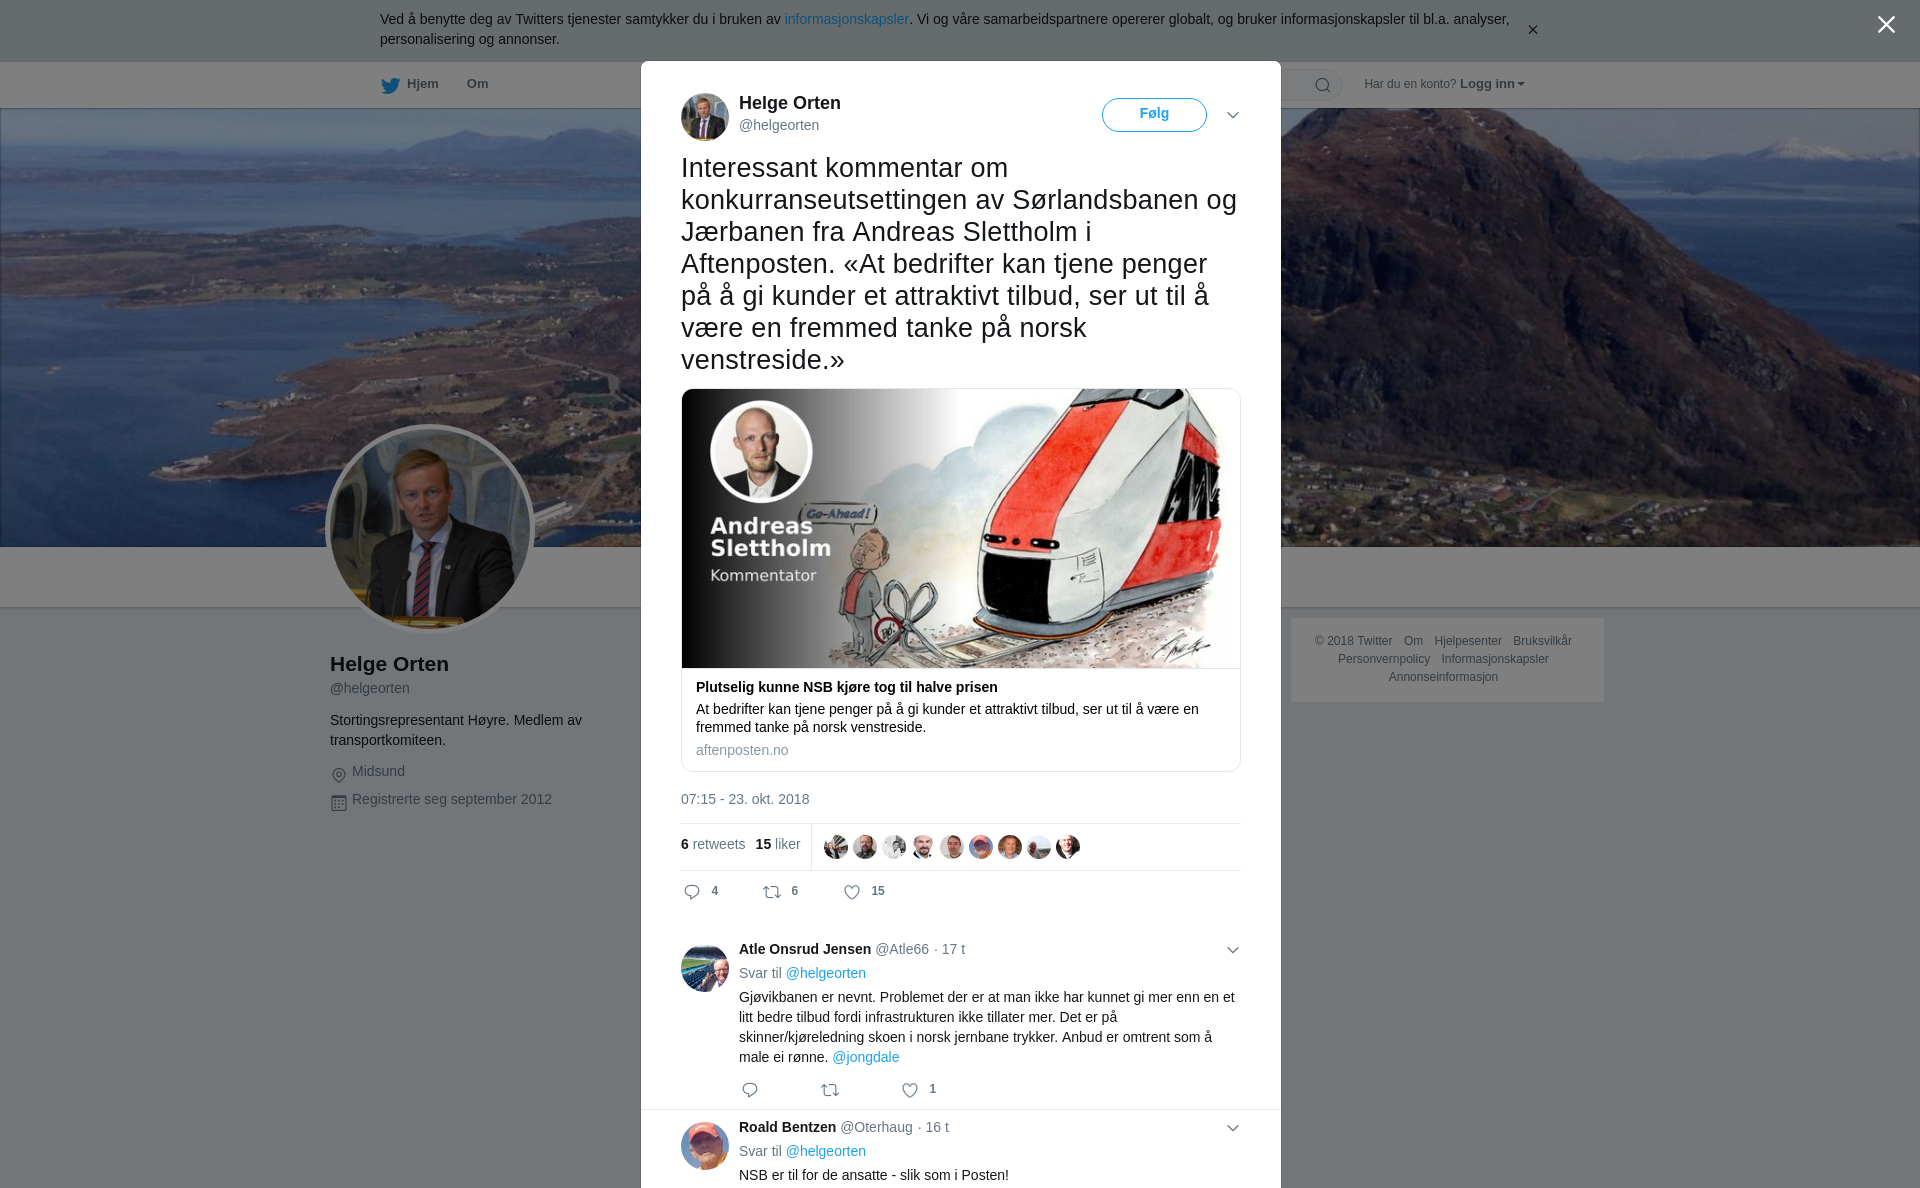Screen dimensions: 1920x1188
Task: Open the Om menu item
Action: tap(477, 84)
